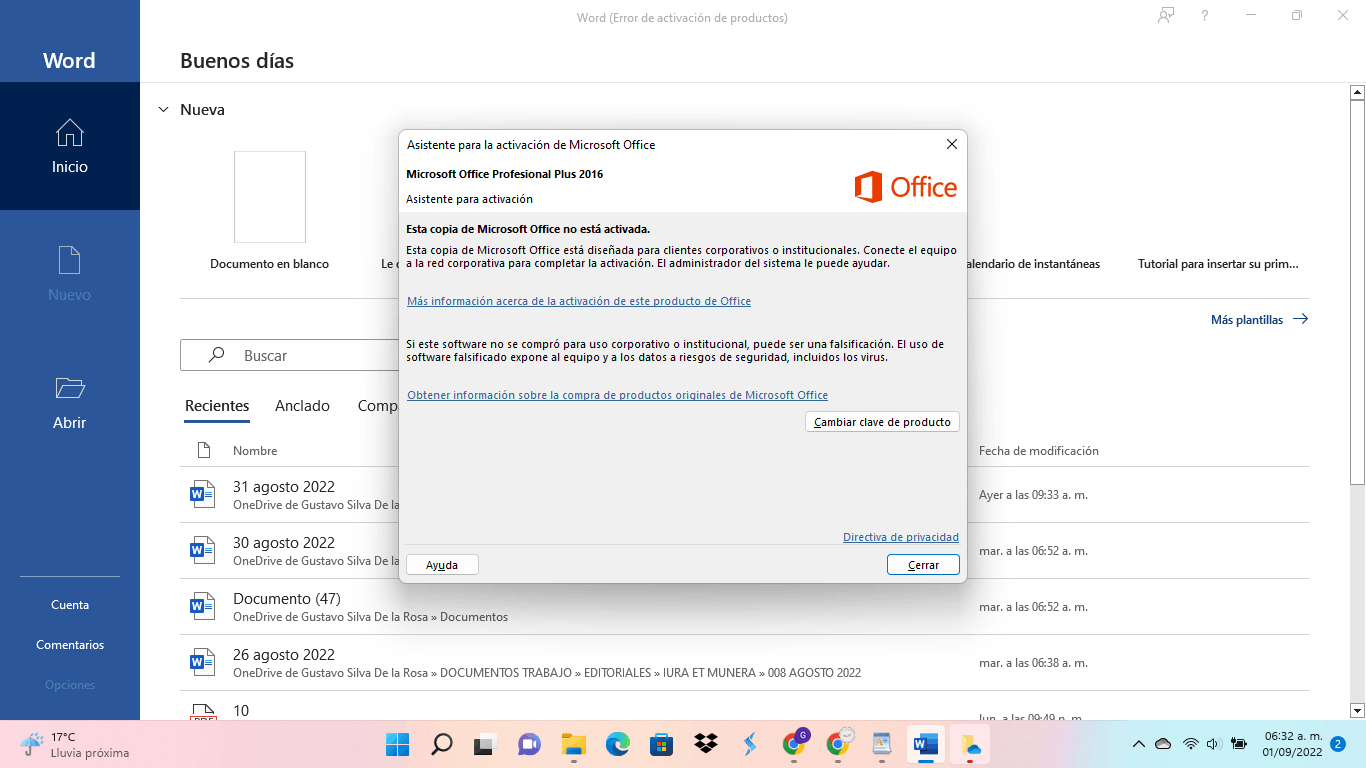The height and width of the screenshot is (768, 1366).
Task: Choose the Documento en blanco template thumbnail
Action: coord(270,197)
